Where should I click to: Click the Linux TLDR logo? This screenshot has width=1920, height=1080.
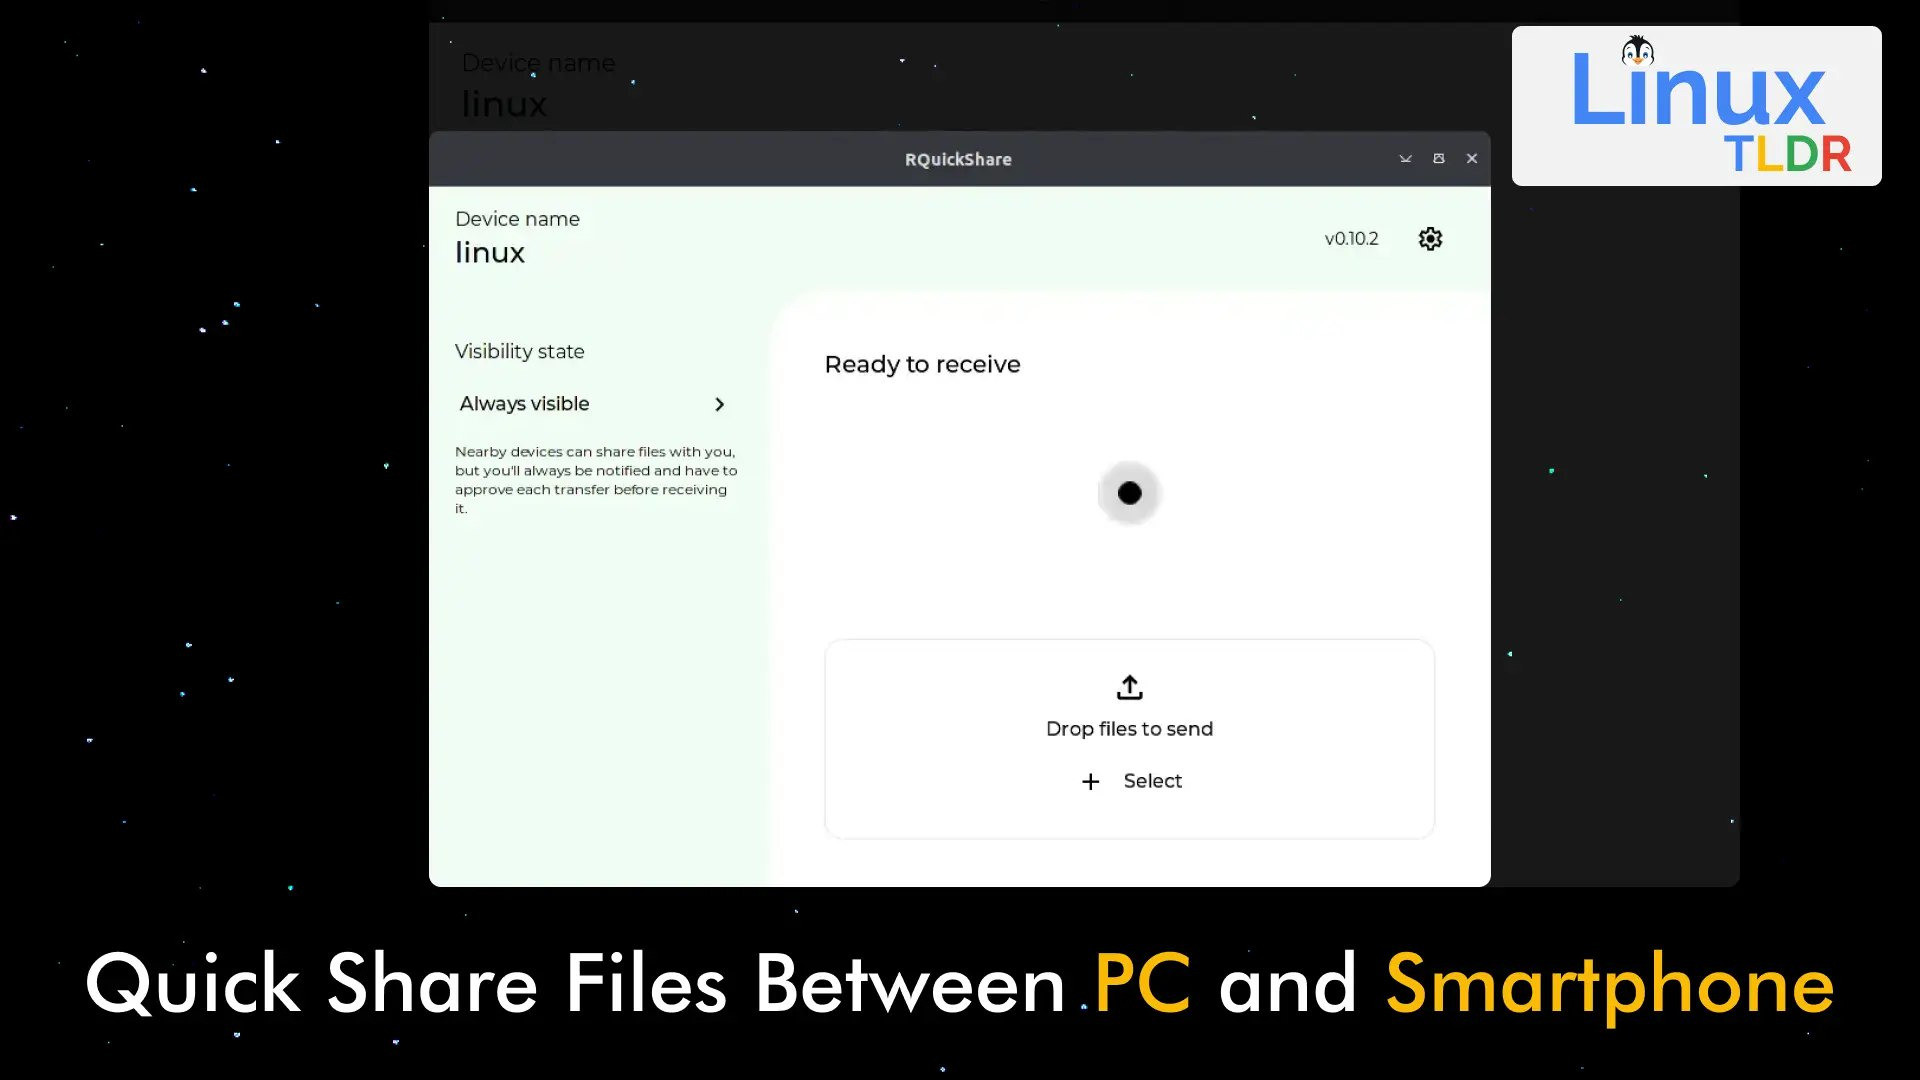pyautogui.click(x=1696, y=107)
